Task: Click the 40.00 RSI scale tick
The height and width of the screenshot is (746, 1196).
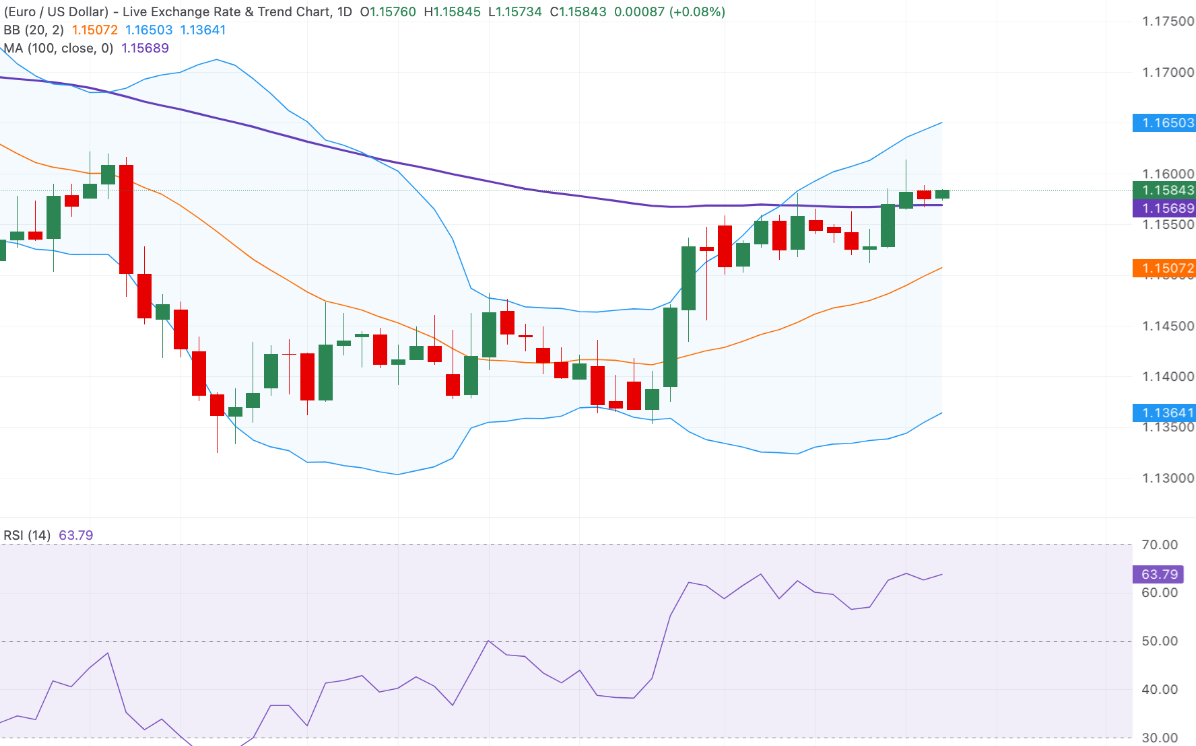Action: [x=1159, y=690]
